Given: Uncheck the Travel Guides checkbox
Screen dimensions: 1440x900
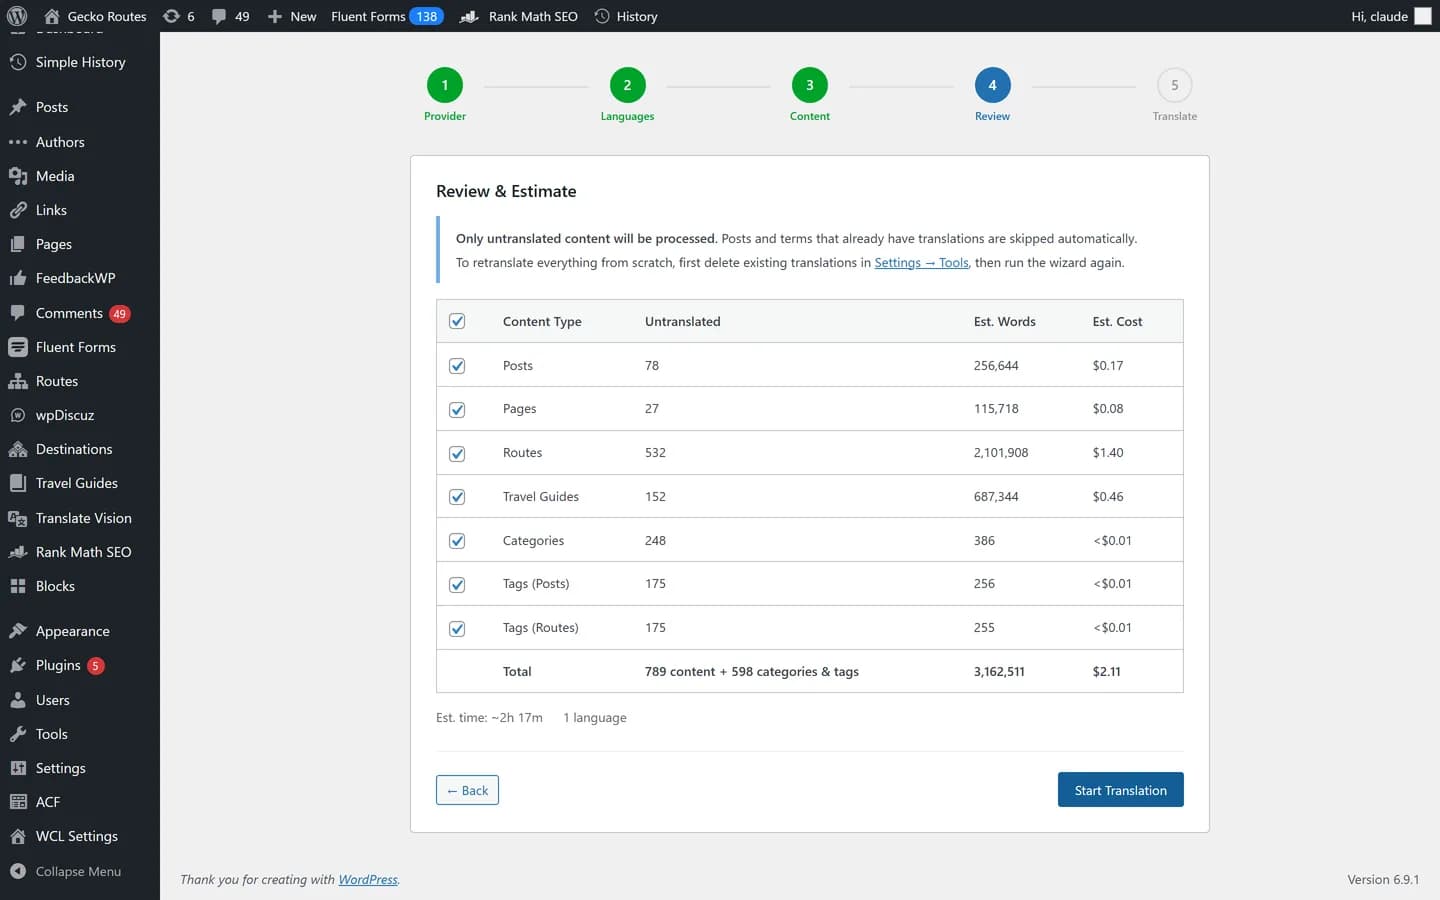Looking at the screenshot, I should point(457,497).
